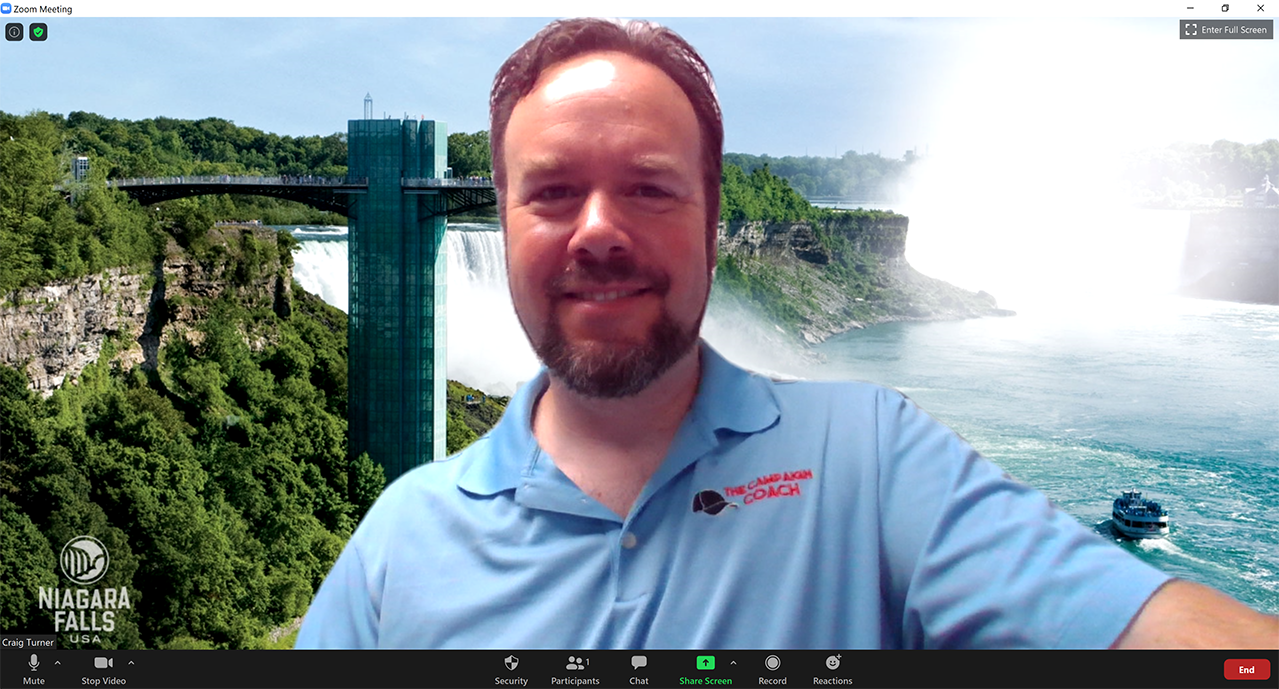Screen dimensions: 1279x689
Task: Stop the video camera
Action: [103, 669]
